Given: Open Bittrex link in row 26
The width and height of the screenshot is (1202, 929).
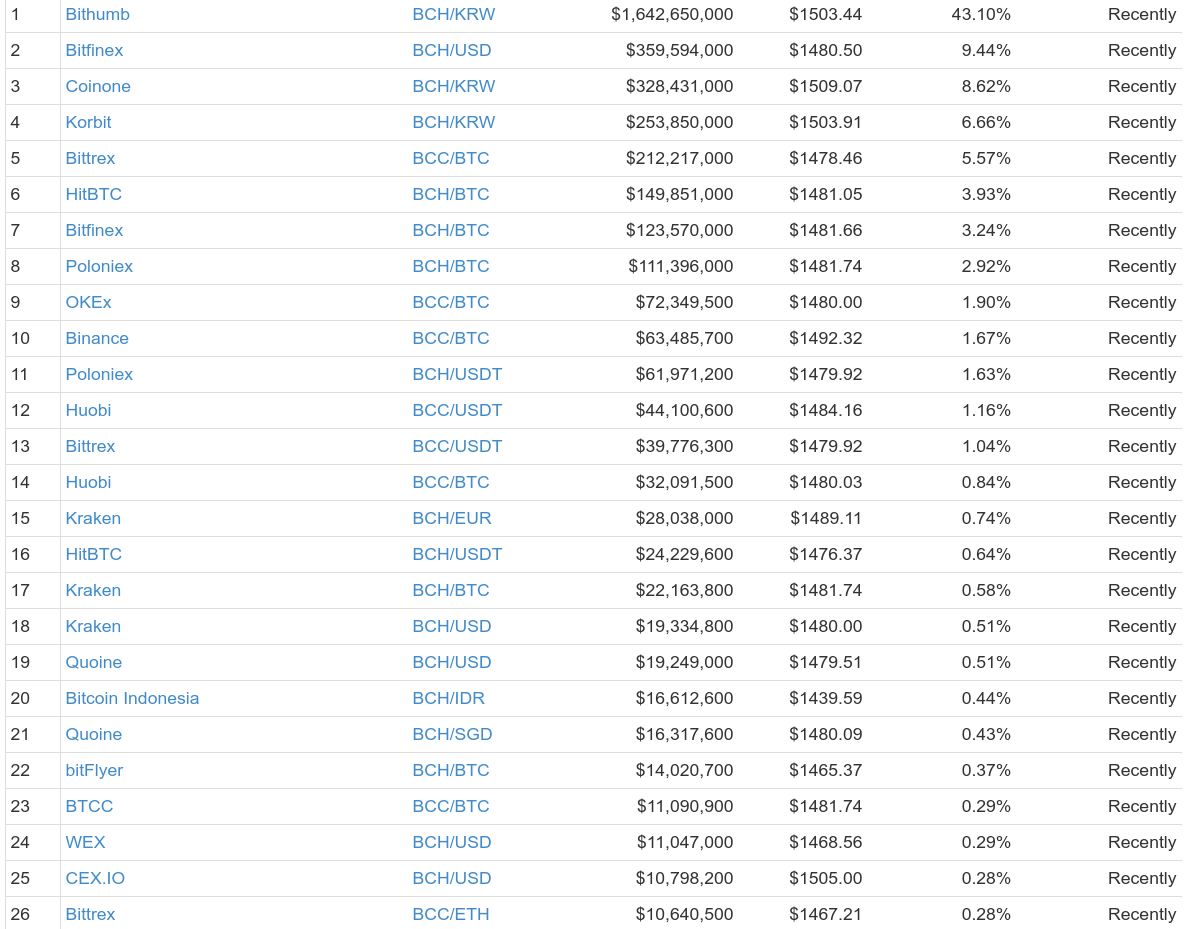Looking at the screenshot, I should click(90, 914).
